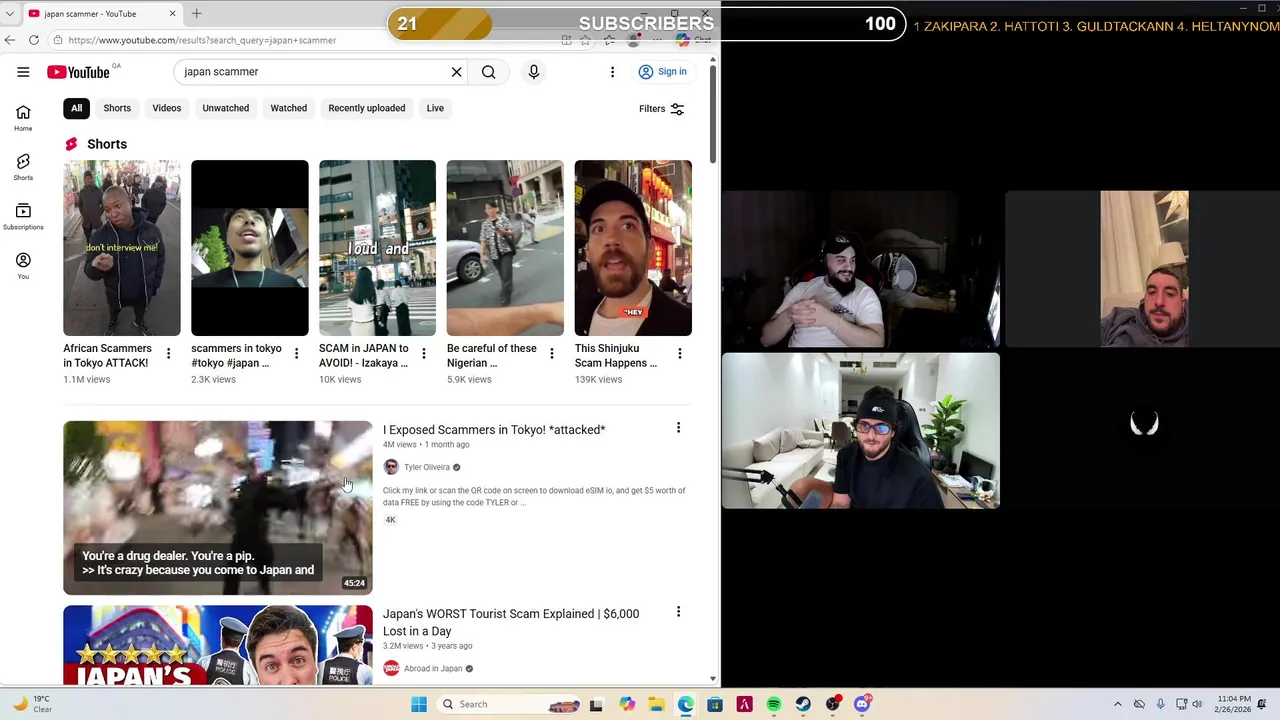This screenshot has height=720, width=1280.
Task: Go to Home in the sidebar
Action: (x=23, y=118)
